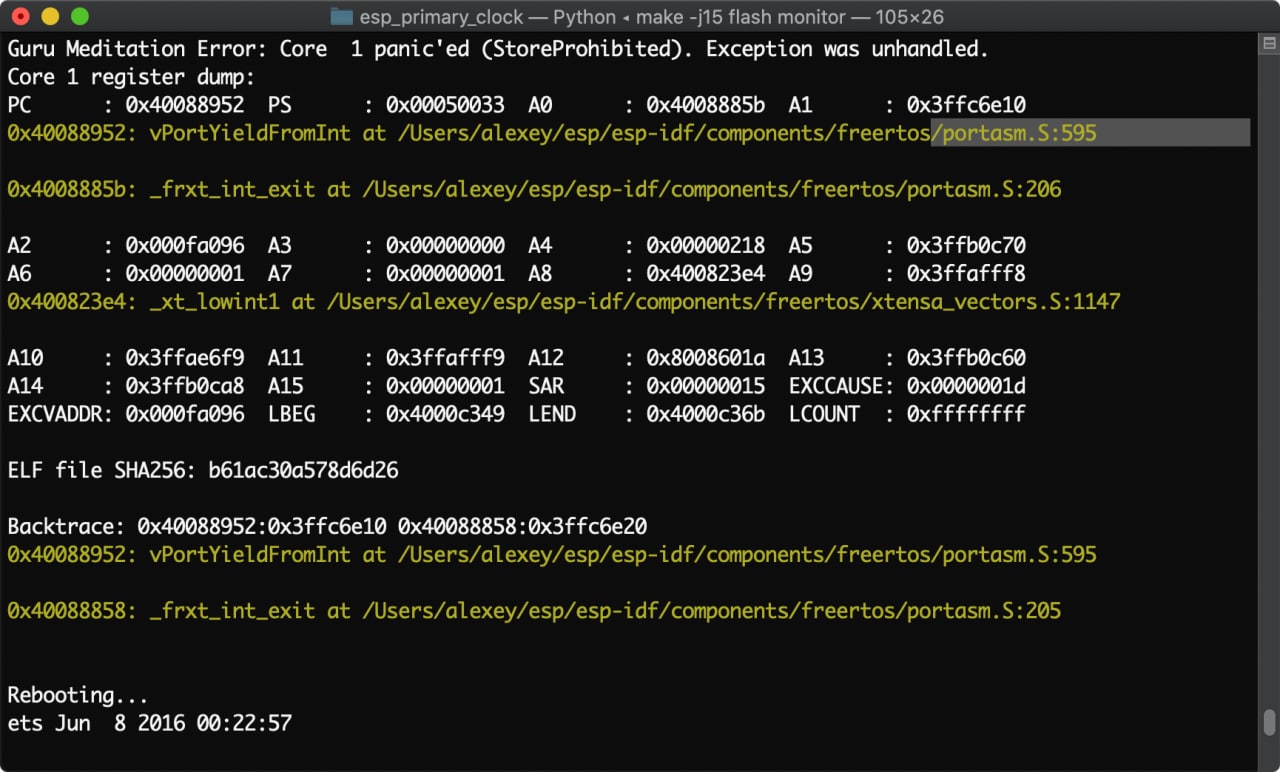This screenshot has height=772, width=1280.
Task: Click the highlighted portasm.S:595 selection
Action: [1016, 133]
